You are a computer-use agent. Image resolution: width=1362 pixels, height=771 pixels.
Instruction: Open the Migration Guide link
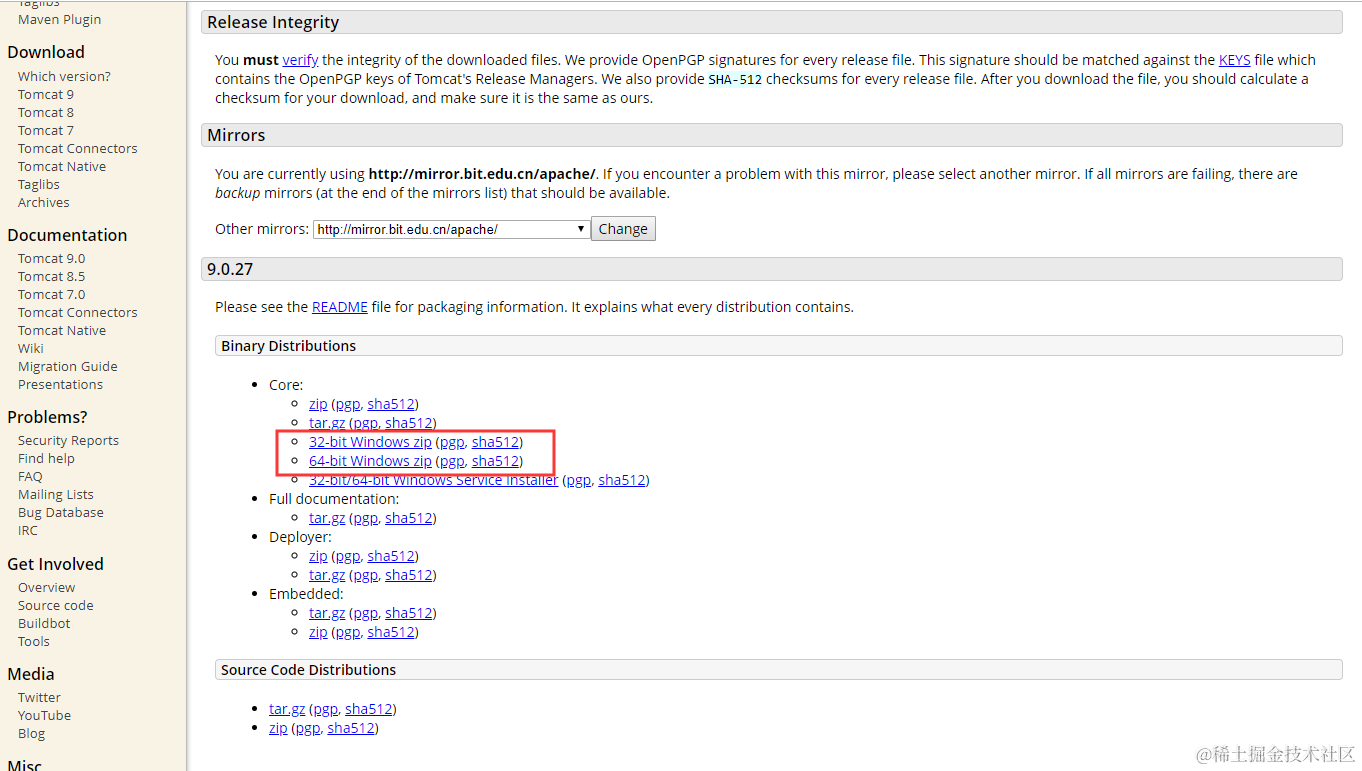68,366
